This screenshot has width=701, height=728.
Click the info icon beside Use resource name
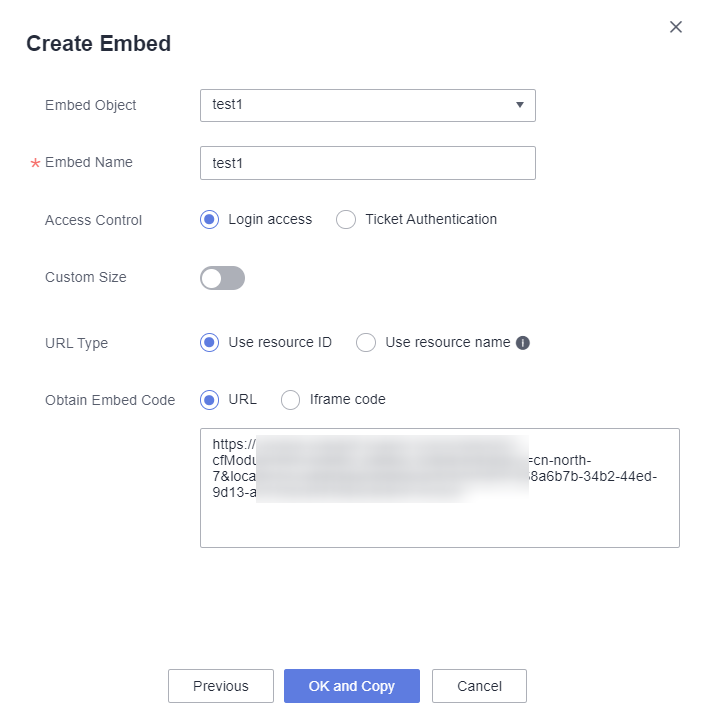523,343
